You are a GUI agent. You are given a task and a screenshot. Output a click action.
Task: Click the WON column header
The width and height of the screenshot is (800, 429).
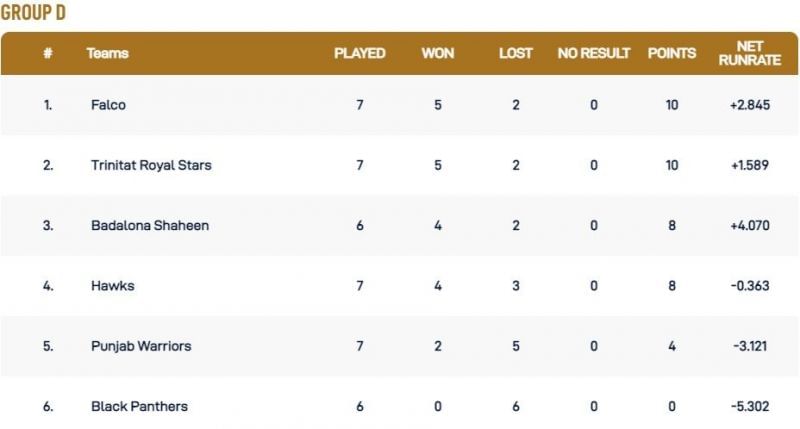point(437,53)
